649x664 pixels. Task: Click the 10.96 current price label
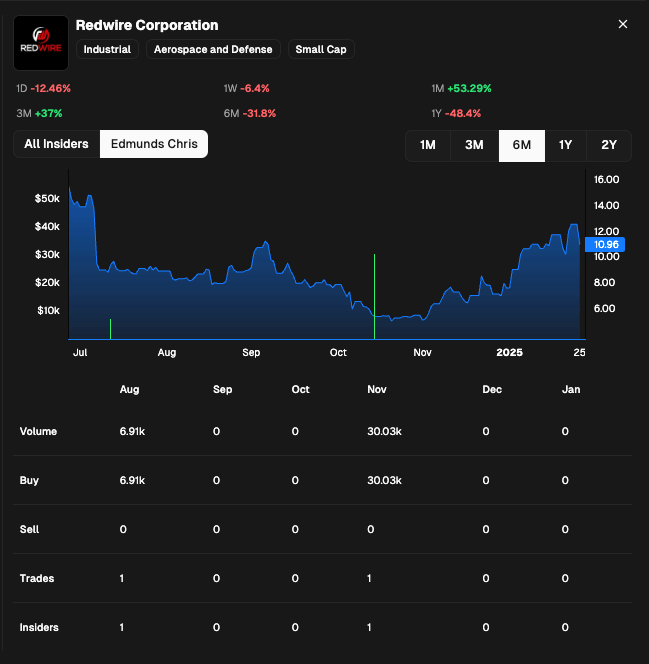coord(605,244)
